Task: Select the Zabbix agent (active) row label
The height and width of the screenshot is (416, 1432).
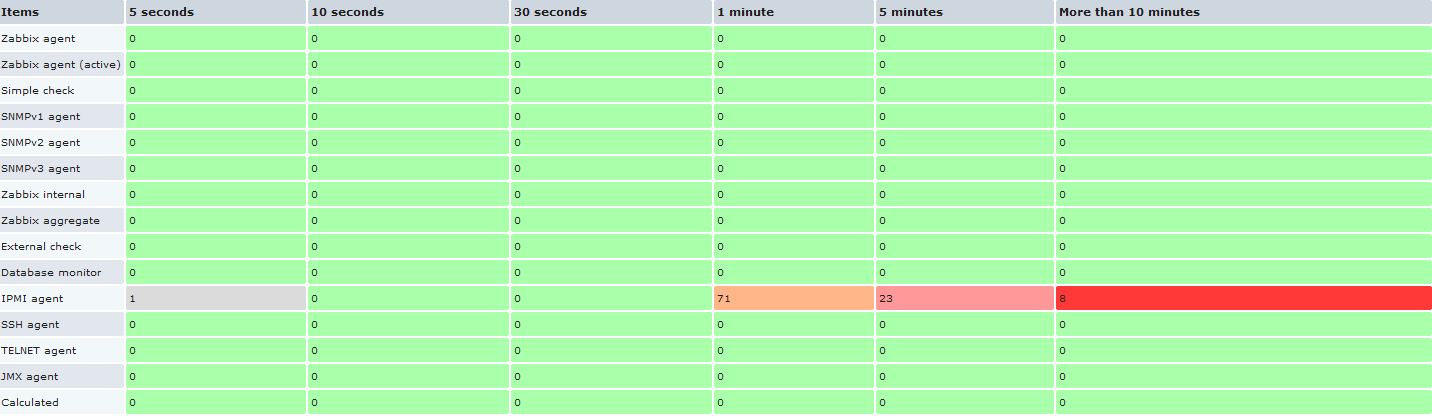Action: pos(61,64)
